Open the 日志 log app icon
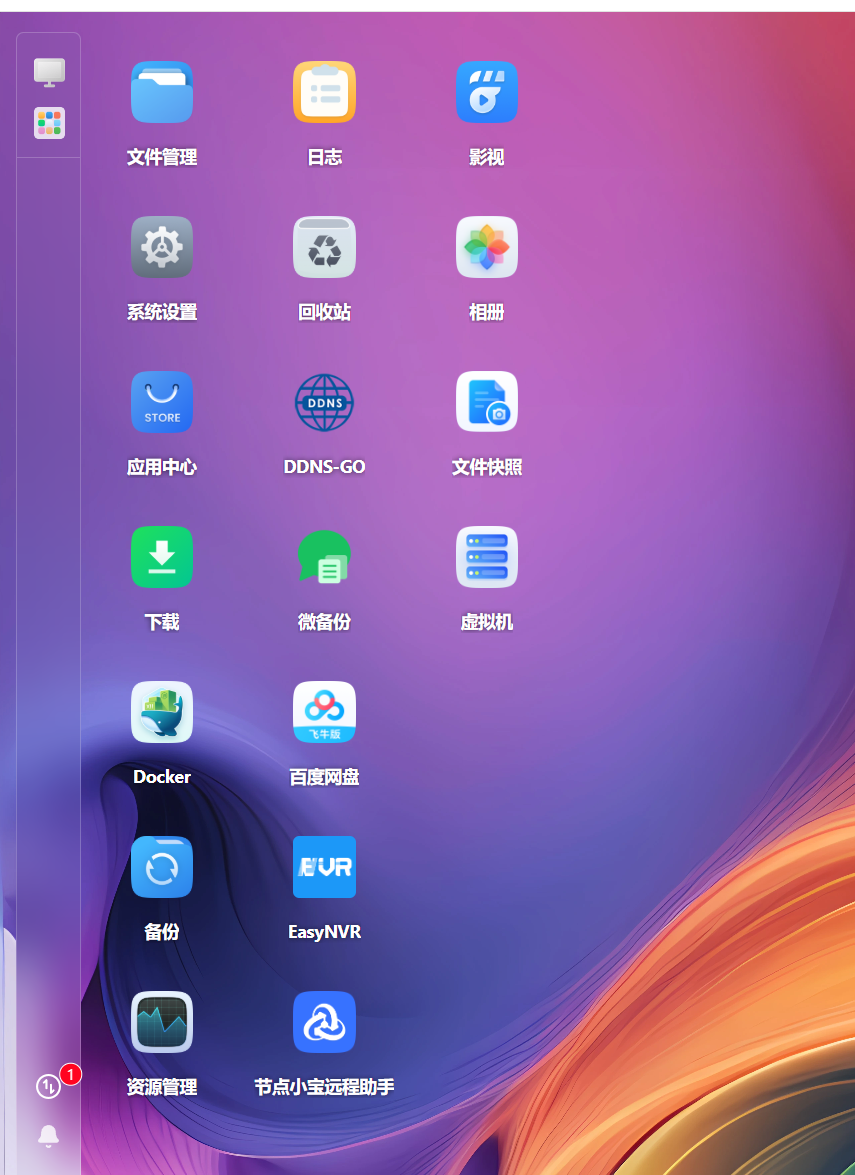The height and width of the screenshot is (1175, 855). [324, 92]
